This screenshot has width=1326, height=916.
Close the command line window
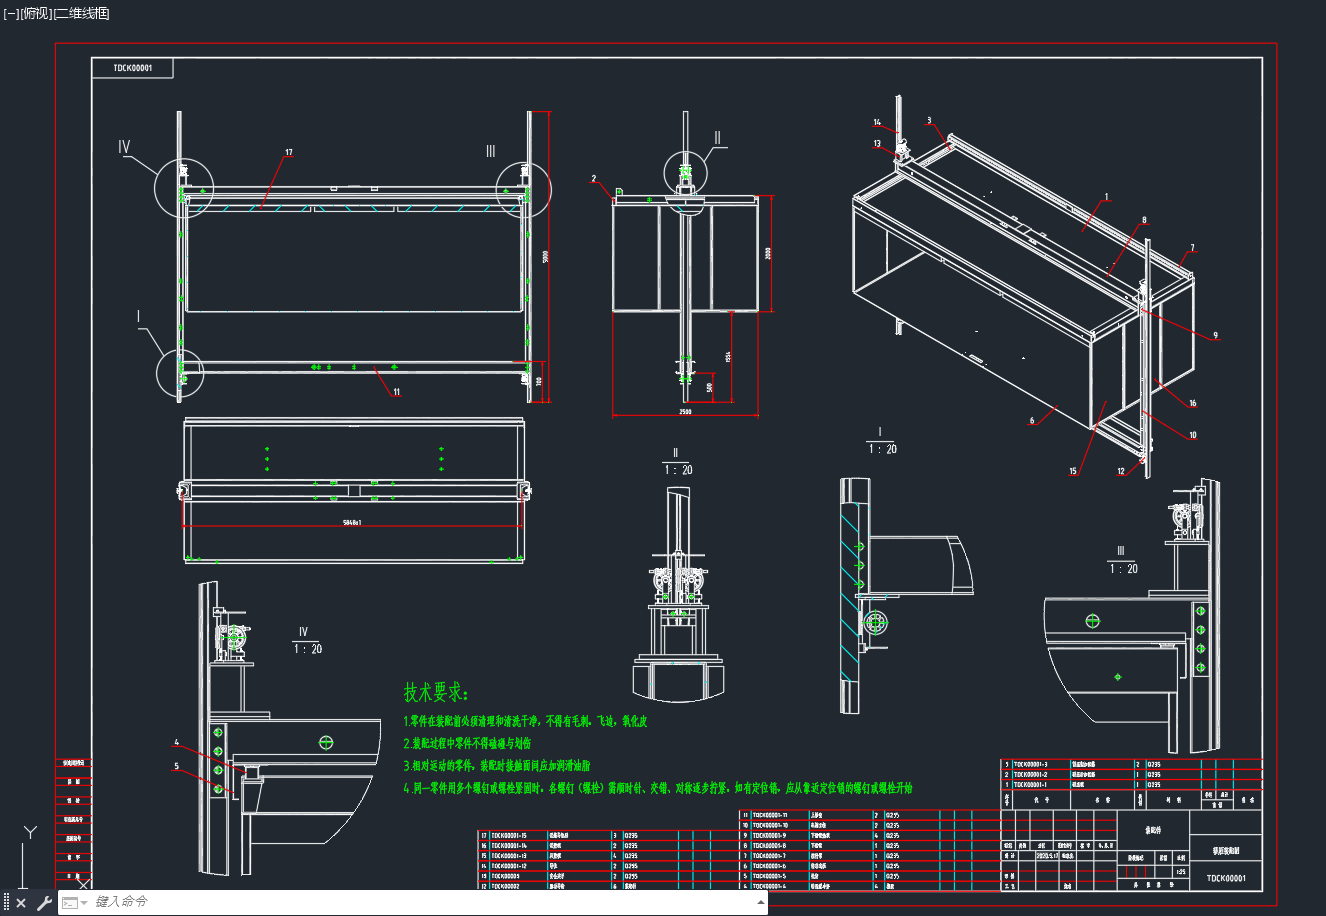[21, 903]
